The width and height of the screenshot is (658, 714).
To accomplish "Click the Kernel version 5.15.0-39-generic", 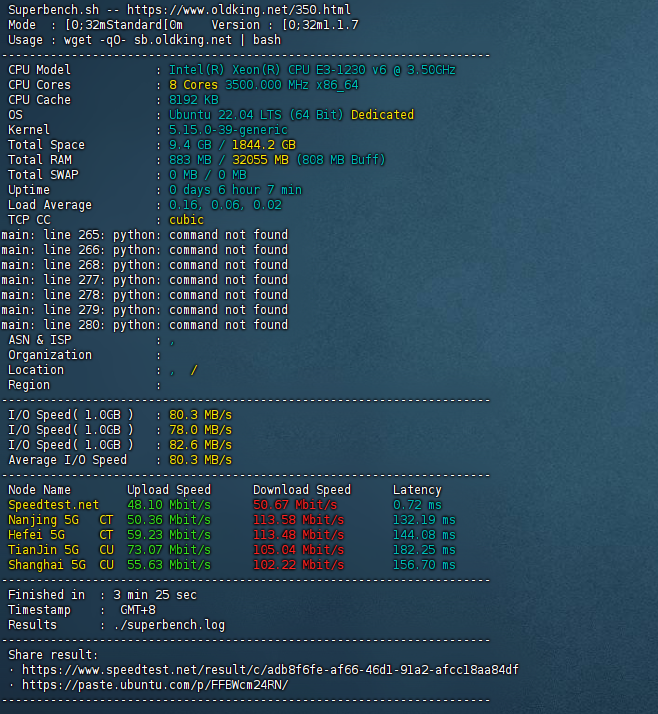I will pyautogui.click(x=228, y=130).
